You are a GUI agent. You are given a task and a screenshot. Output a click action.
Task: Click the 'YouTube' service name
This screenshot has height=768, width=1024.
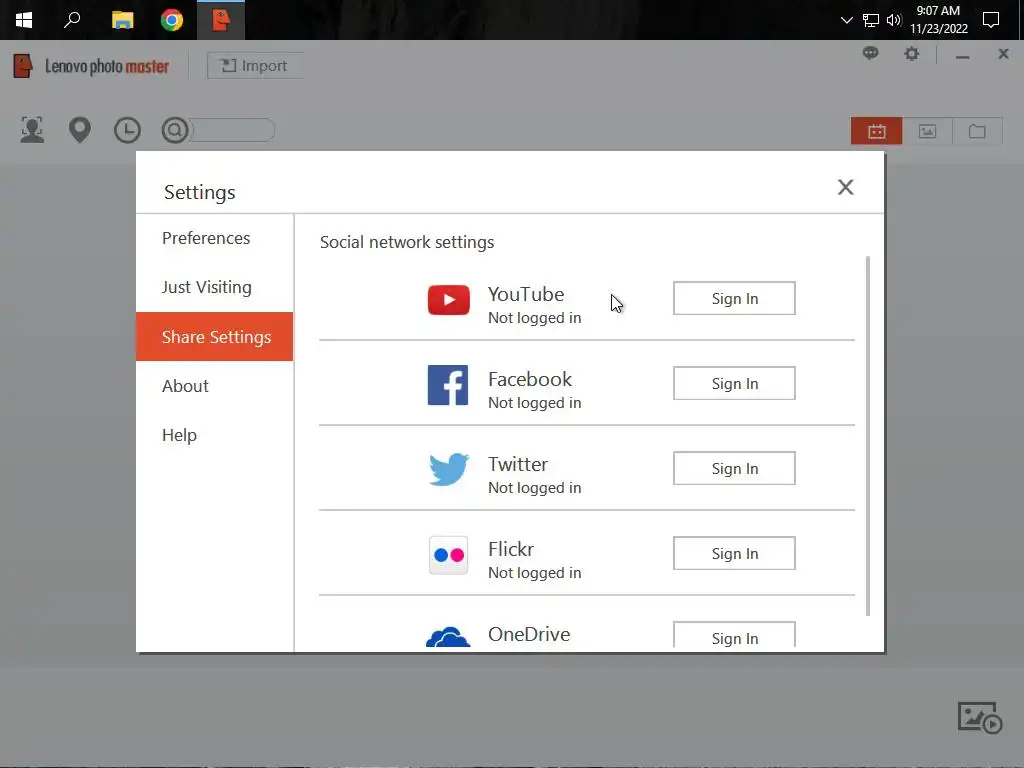[x=526, y=294]
